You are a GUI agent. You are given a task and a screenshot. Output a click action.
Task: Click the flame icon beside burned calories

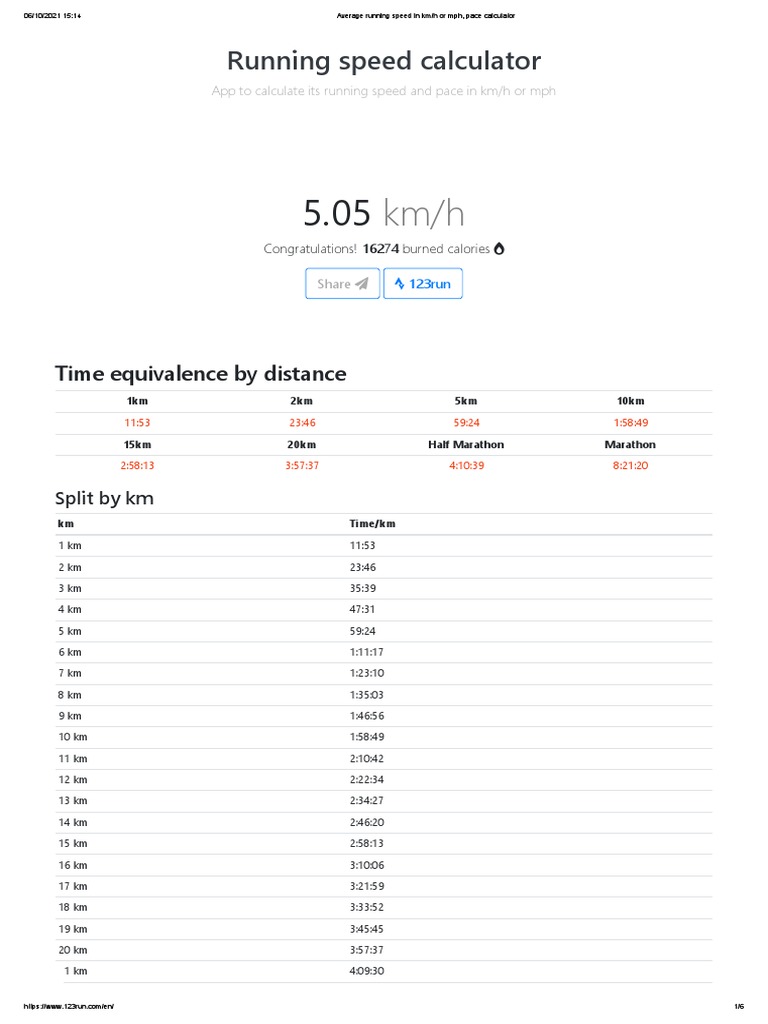[499, 249]
